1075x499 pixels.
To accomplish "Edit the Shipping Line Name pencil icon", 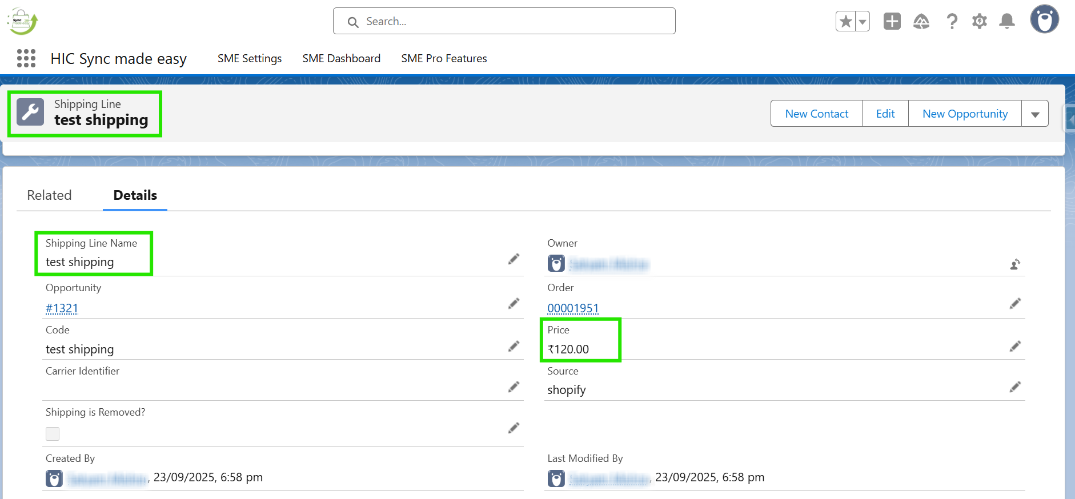I will (x=514, y=259).
